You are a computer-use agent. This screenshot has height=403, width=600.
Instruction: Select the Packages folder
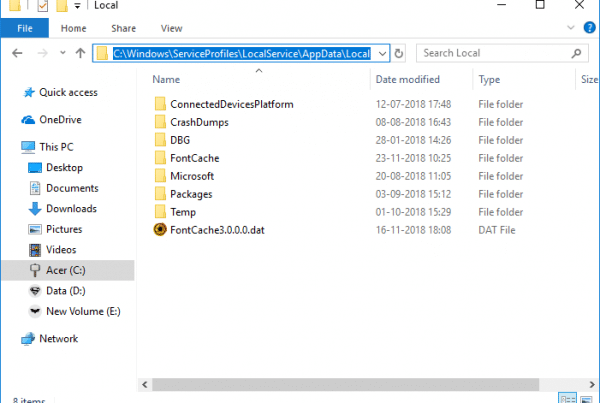pyautogui.click(x=191, y=194)
